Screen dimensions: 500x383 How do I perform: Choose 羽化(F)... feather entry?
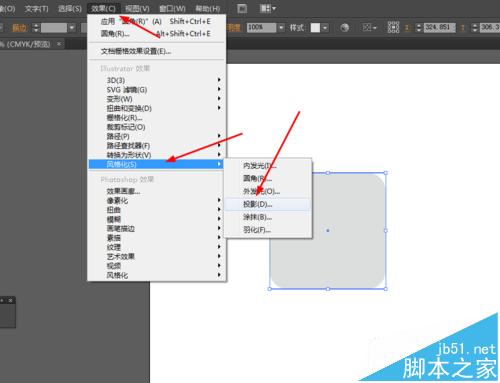[268, 230]
